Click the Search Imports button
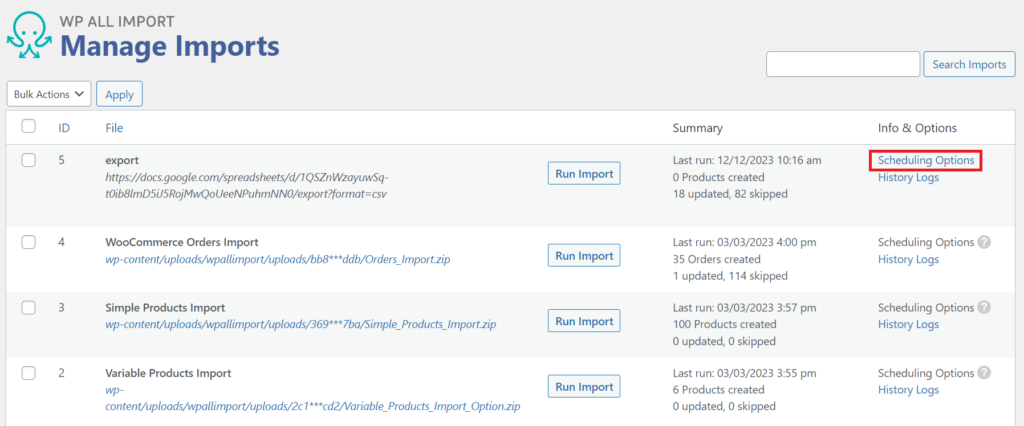Image resolution: width=1024 pixels, height=426 pixels. 969,64
